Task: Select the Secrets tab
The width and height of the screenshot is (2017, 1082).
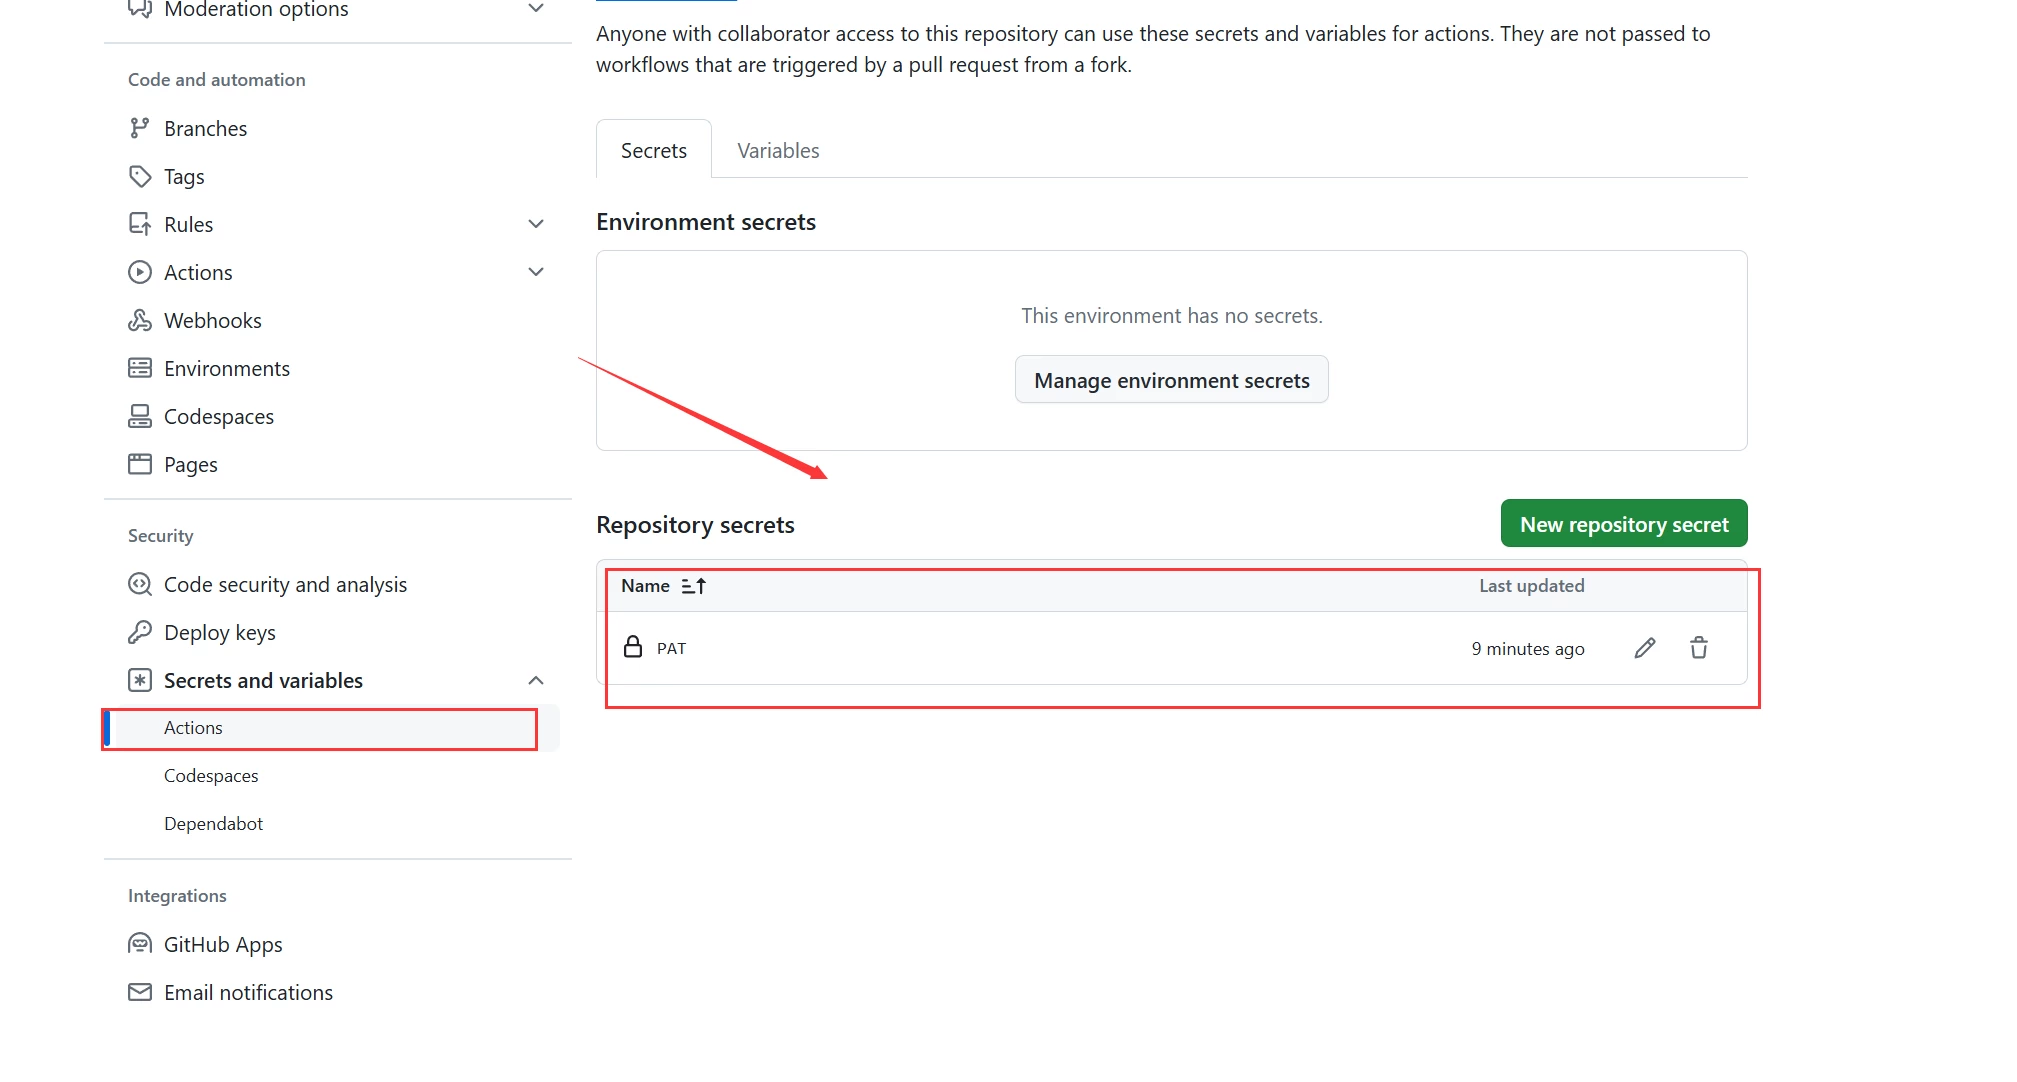Action: coord(654,151)
